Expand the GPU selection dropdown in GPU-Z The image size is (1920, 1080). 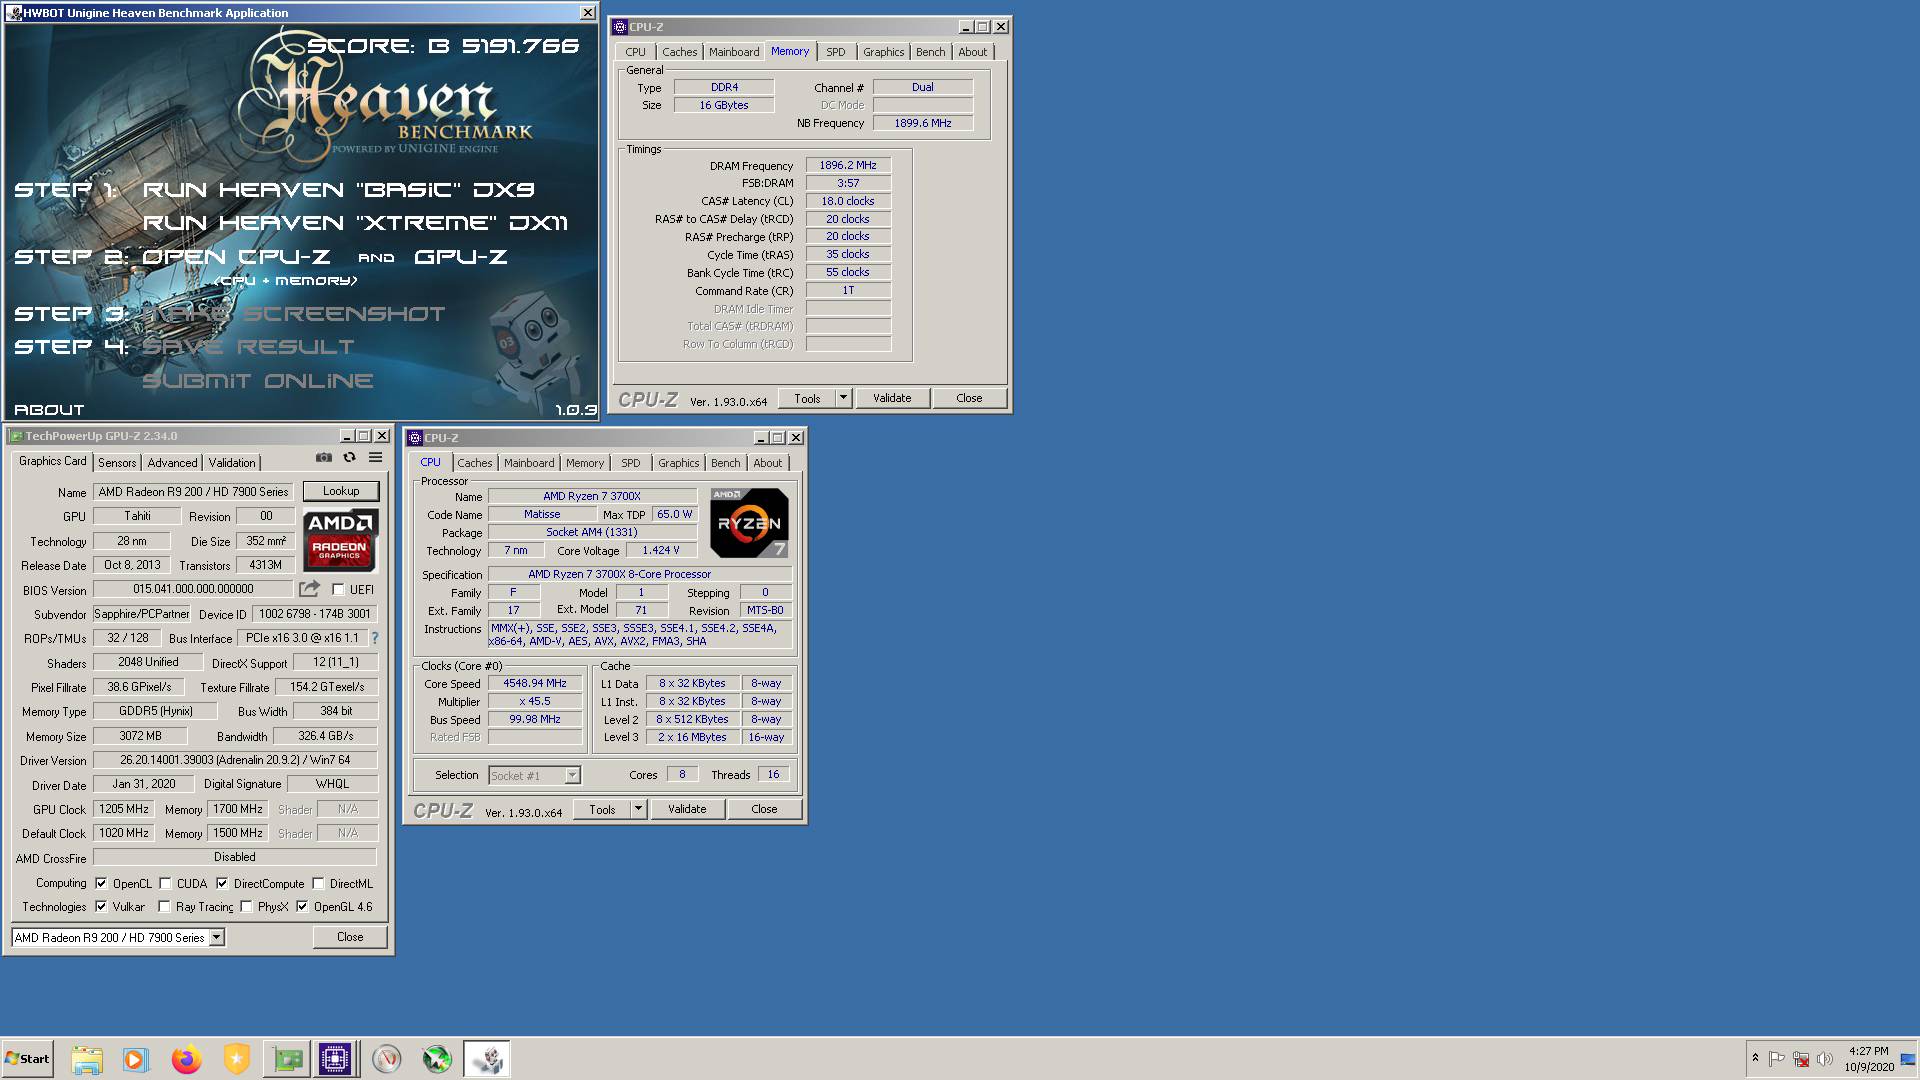click(x=217, y=938)
